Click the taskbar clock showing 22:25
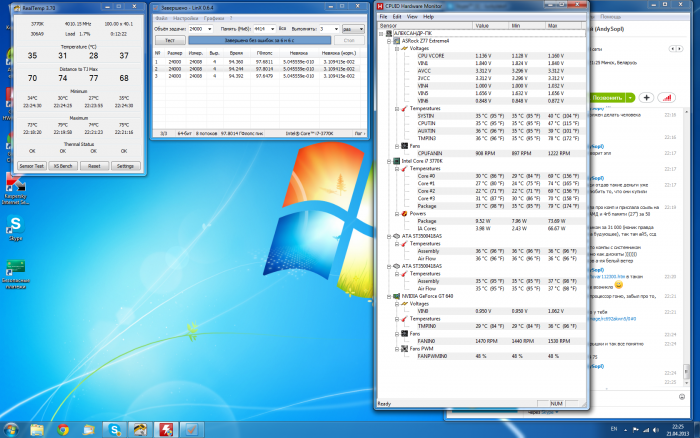Image resolution: width=700 pixels, height=438 pixels. coord(678,430)
